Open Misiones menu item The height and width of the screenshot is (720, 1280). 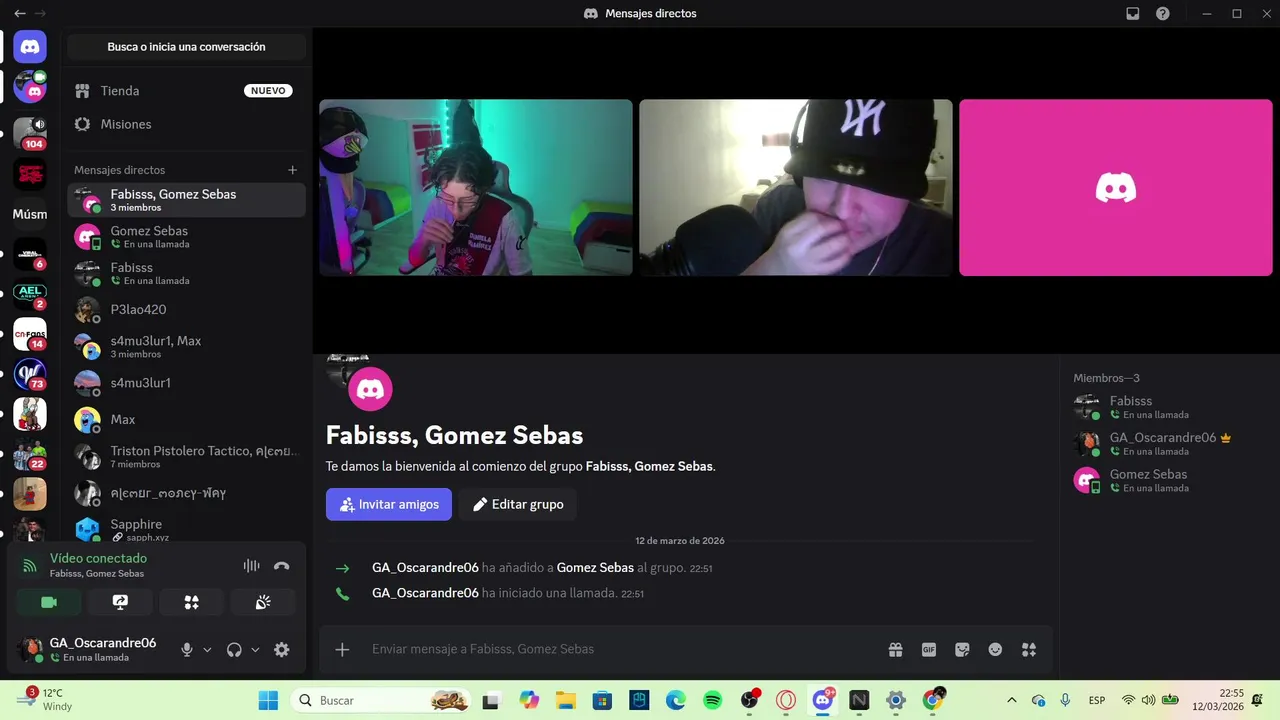tap(186, 124)
